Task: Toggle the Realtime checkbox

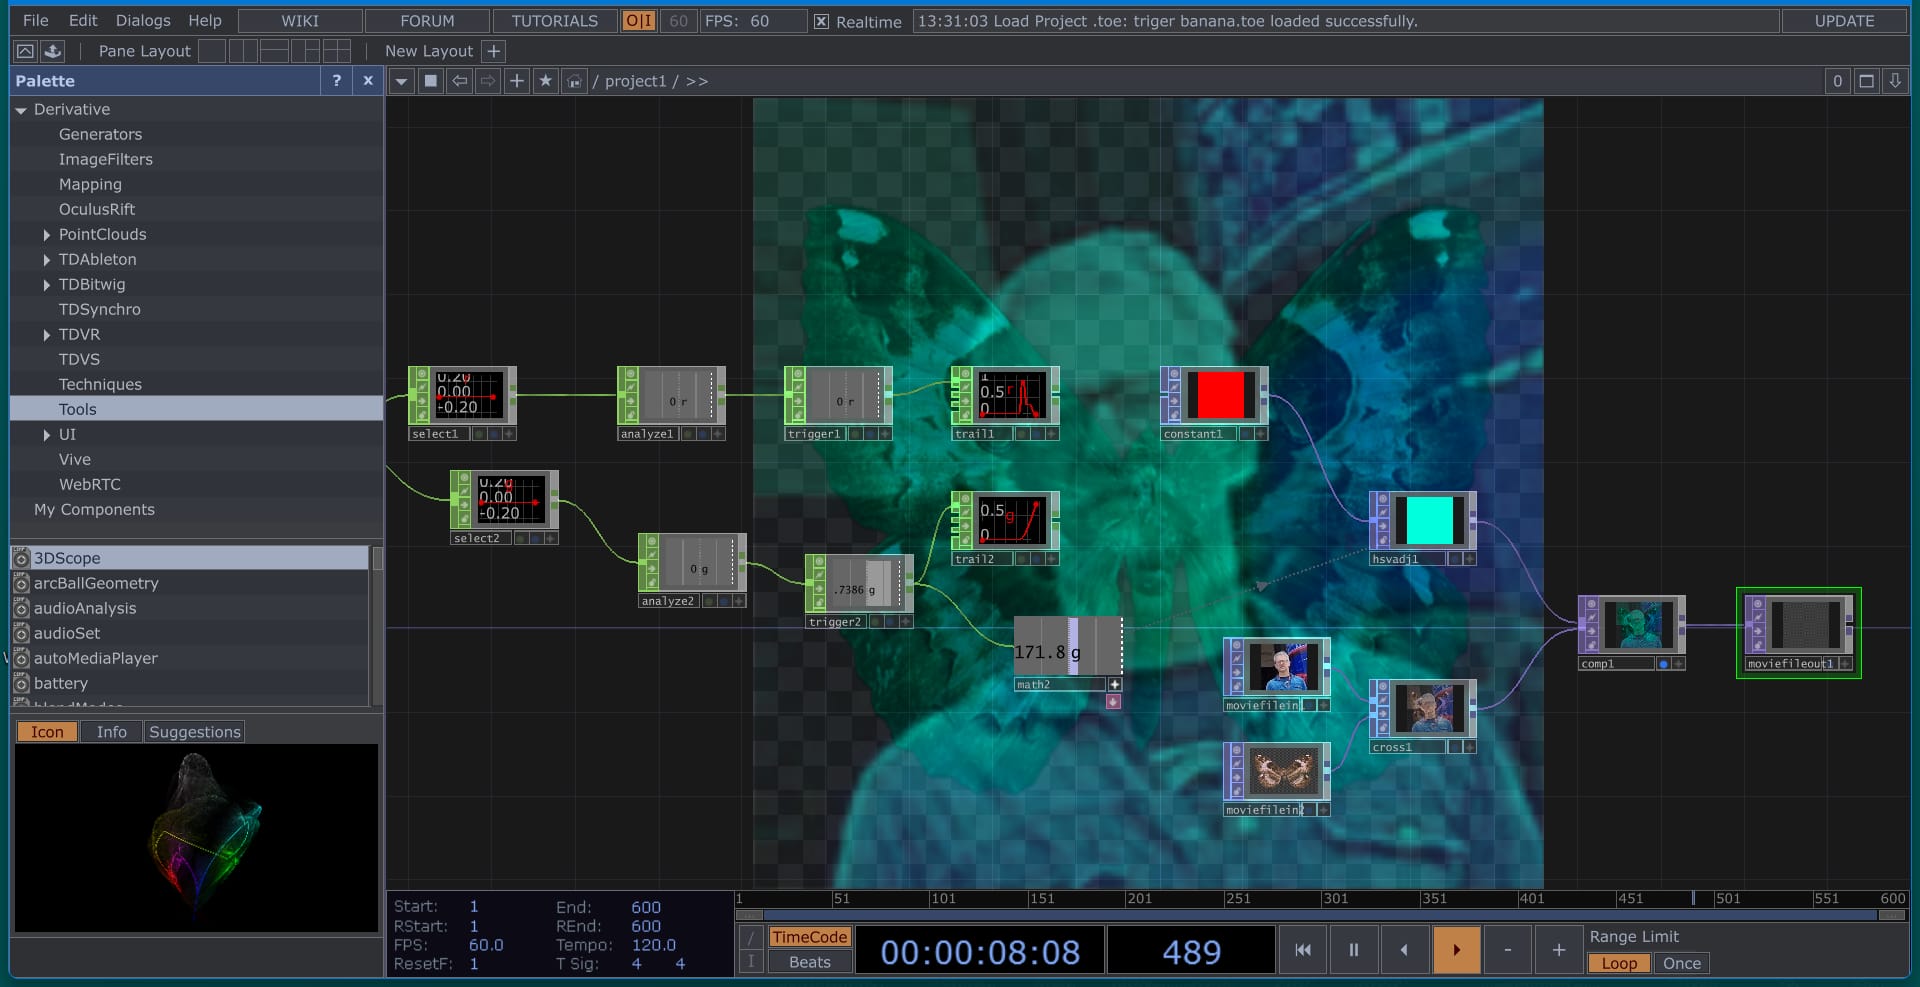Action: click(x=821, y=21)
